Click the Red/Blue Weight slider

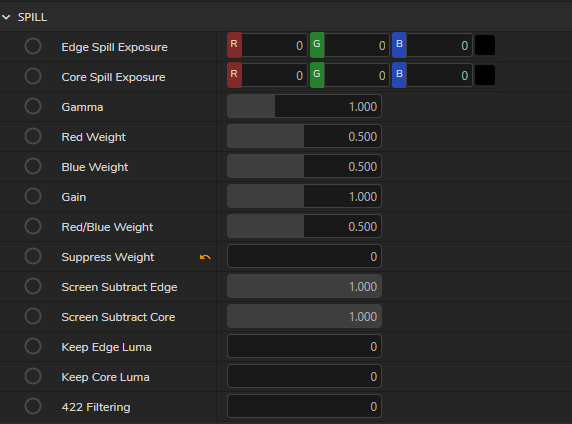pos(304,226)
